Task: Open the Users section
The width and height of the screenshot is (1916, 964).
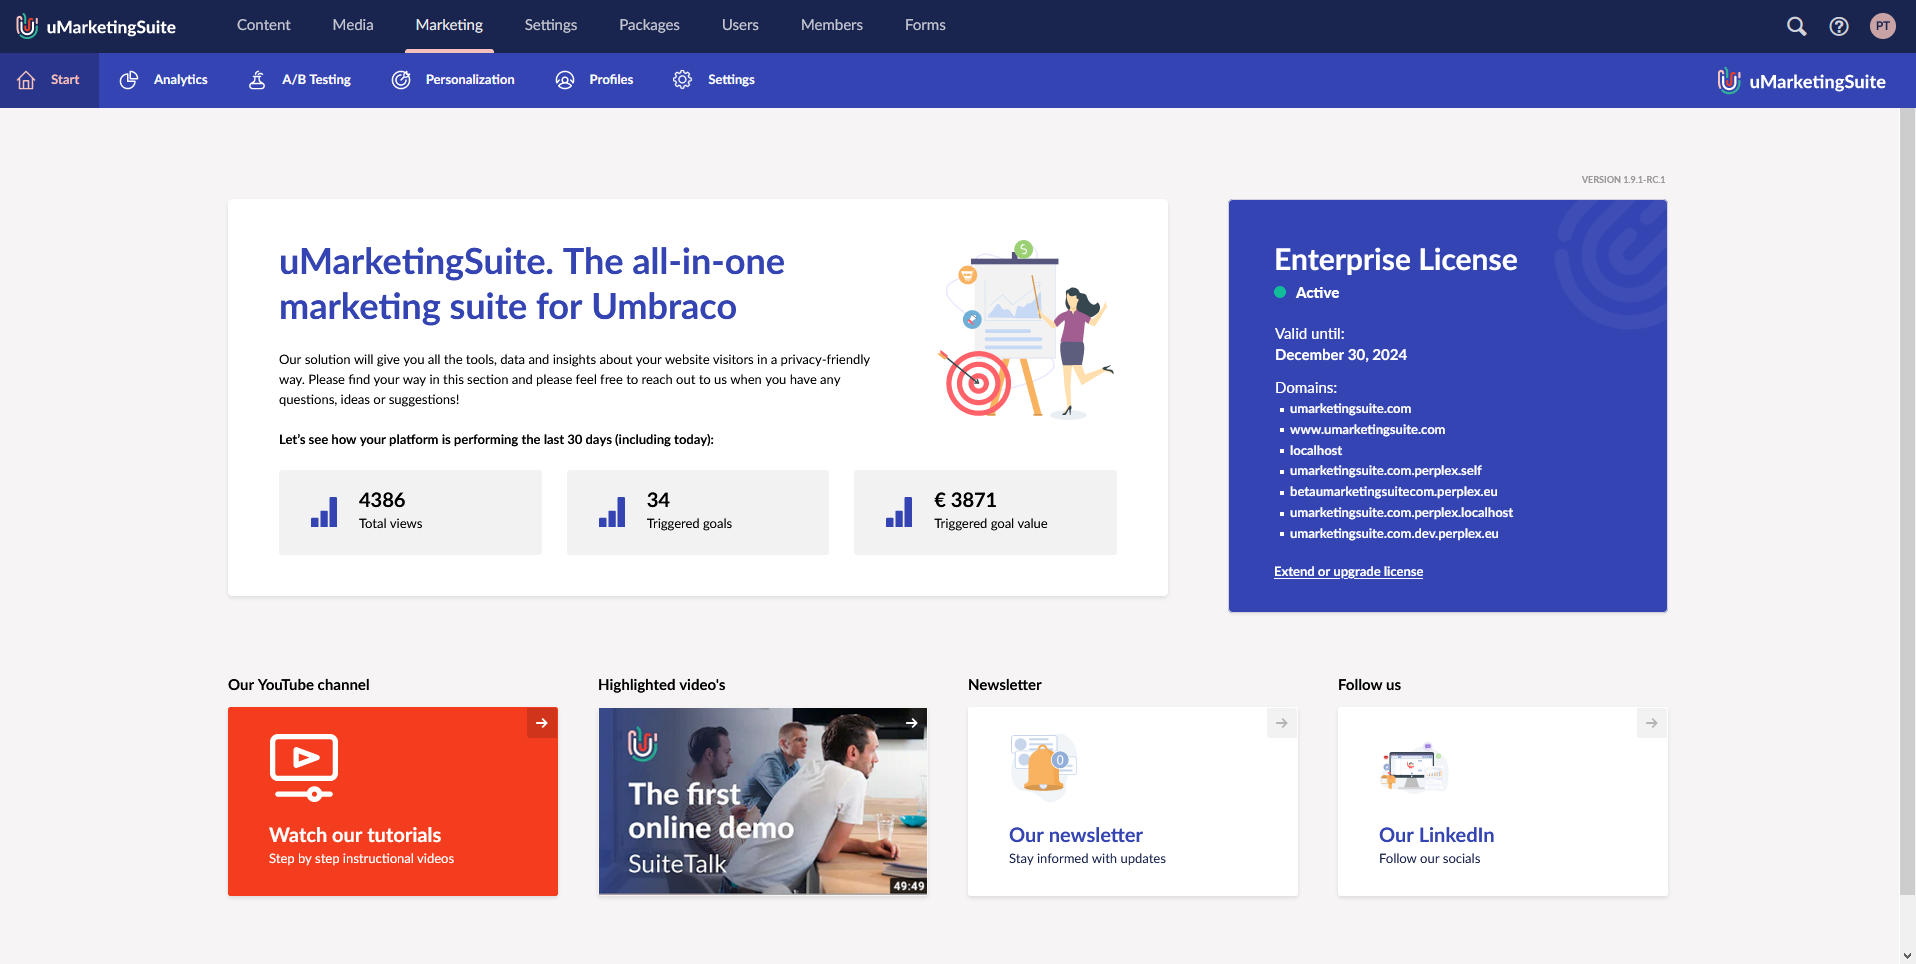Action: click(x=740, y=26)
